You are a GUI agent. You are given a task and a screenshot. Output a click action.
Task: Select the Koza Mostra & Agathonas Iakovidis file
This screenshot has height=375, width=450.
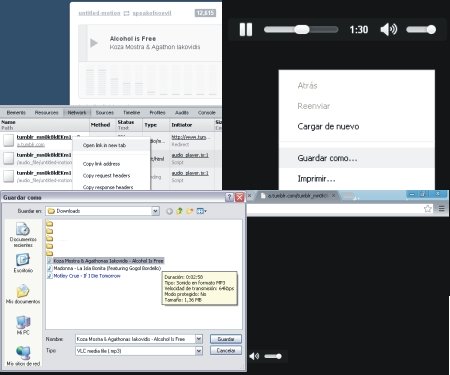tap(106, 261)
